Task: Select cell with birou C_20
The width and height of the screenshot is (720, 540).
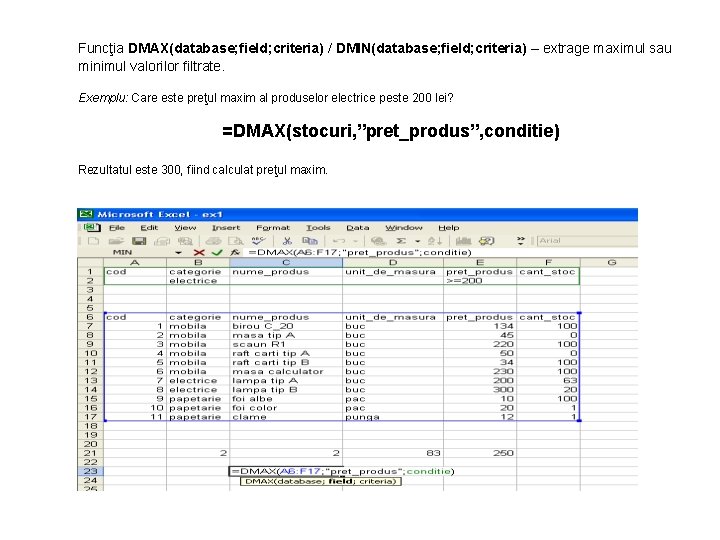Action: point(286,326)
